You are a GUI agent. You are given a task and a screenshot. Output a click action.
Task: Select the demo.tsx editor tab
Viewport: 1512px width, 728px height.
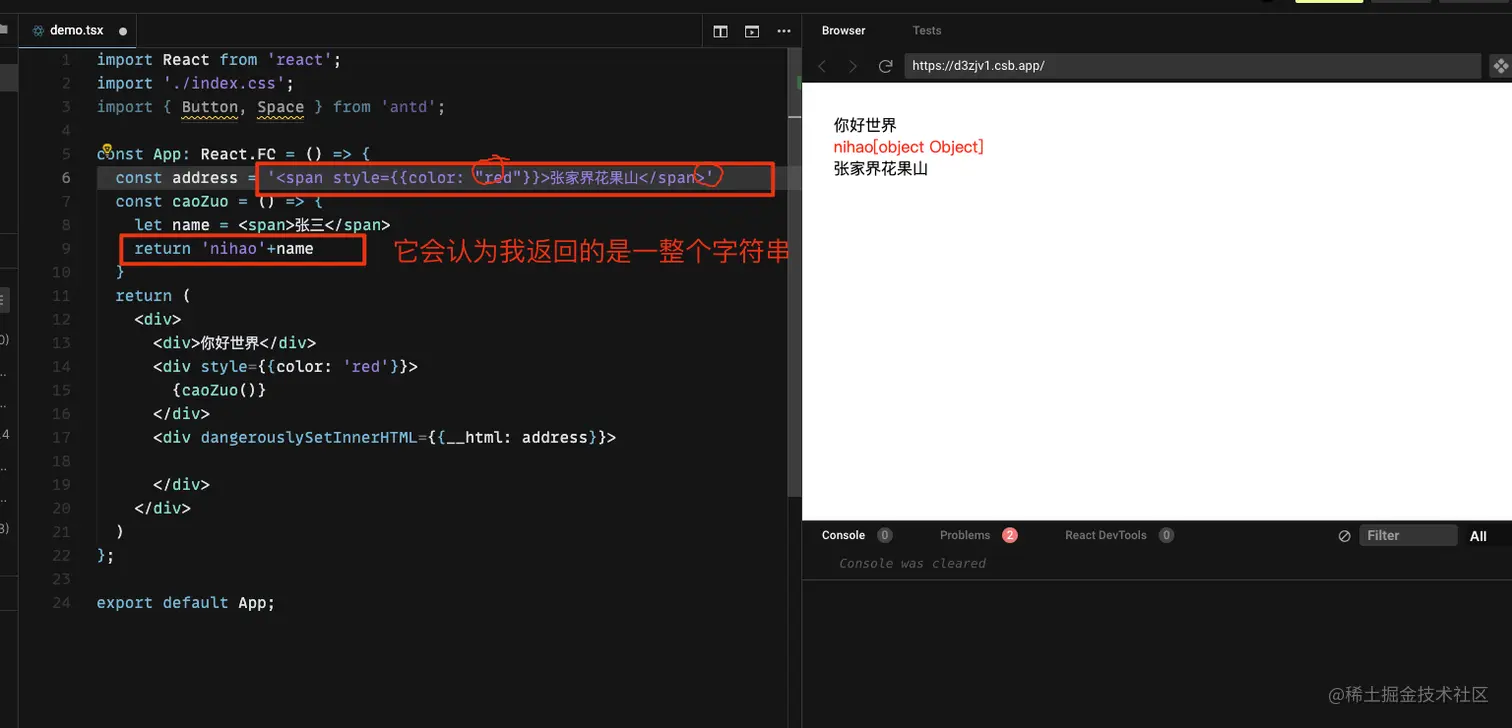coord(78,31)
